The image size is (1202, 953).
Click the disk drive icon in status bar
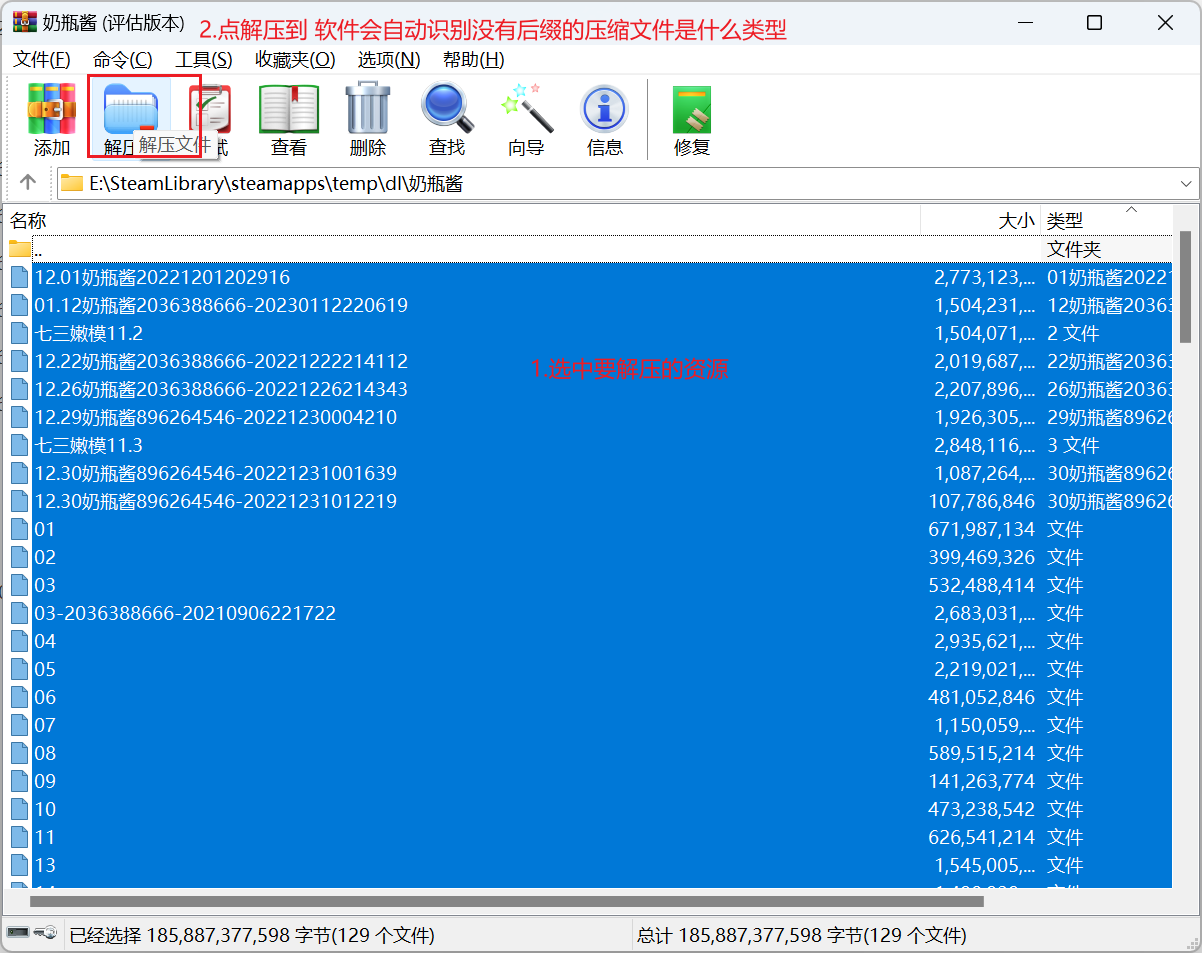[x=18, y=934]
